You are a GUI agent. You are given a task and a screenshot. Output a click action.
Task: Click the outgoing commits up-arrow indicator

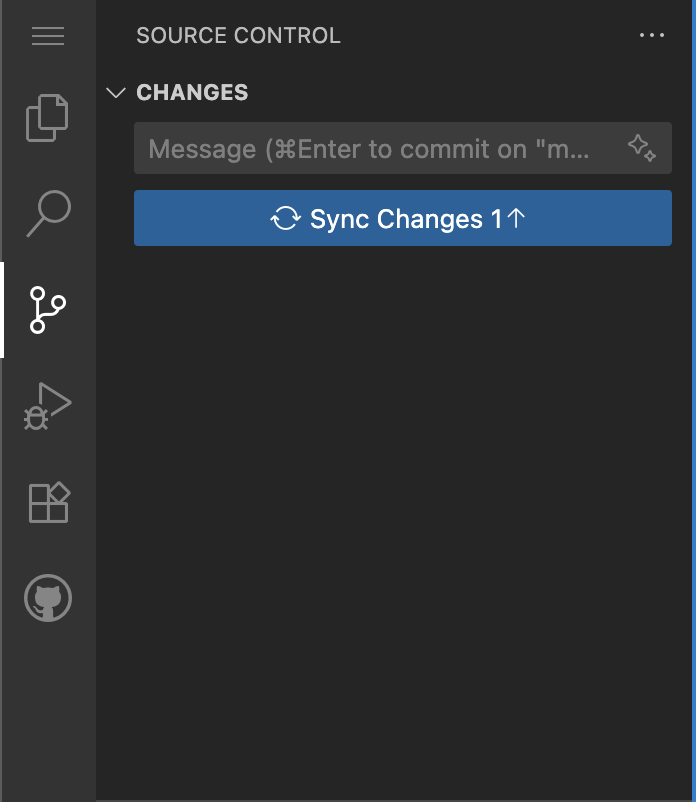click(517, 218)
